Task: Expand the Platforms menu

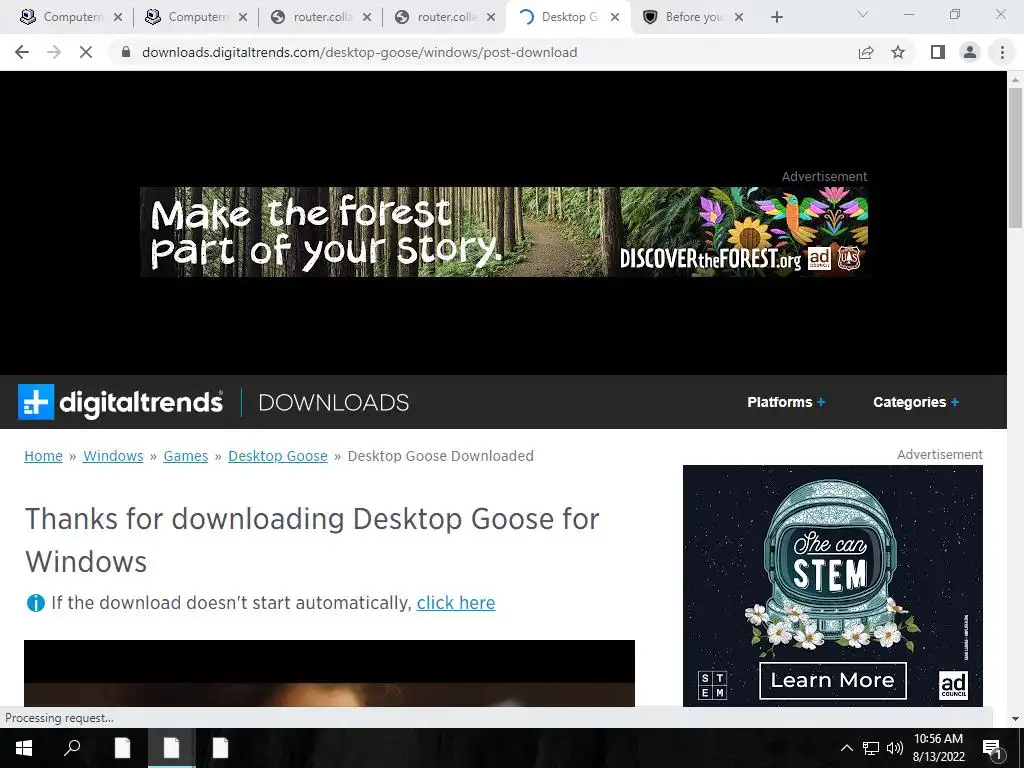Action: click(786, 402)
